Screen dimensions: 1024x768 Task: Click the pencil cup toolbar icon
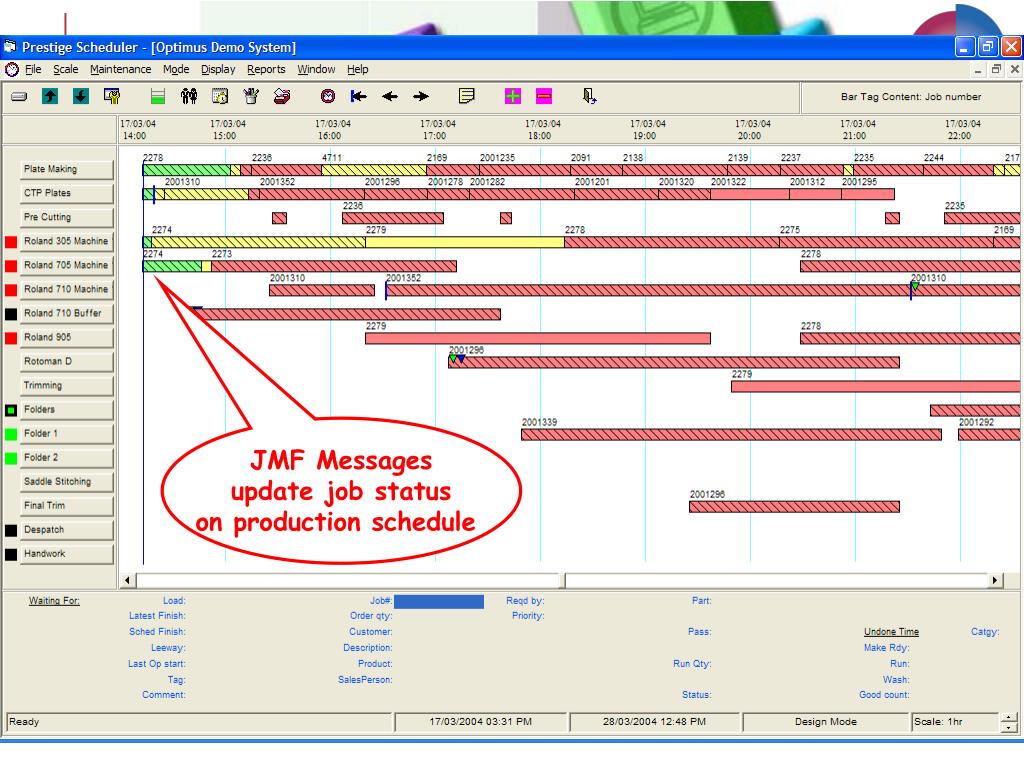(251, 97)
